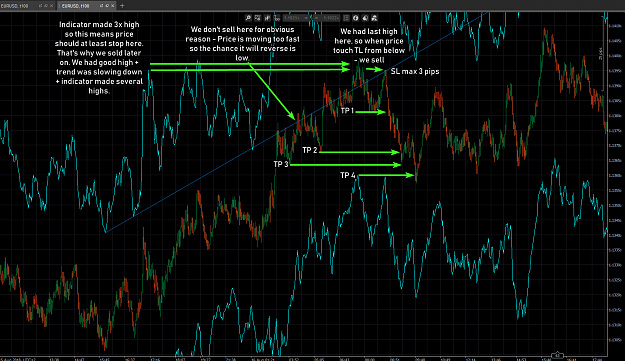Open the list lines icon in chart toolbar
This screenshot has height=361, width=625.
coord(346,18)
